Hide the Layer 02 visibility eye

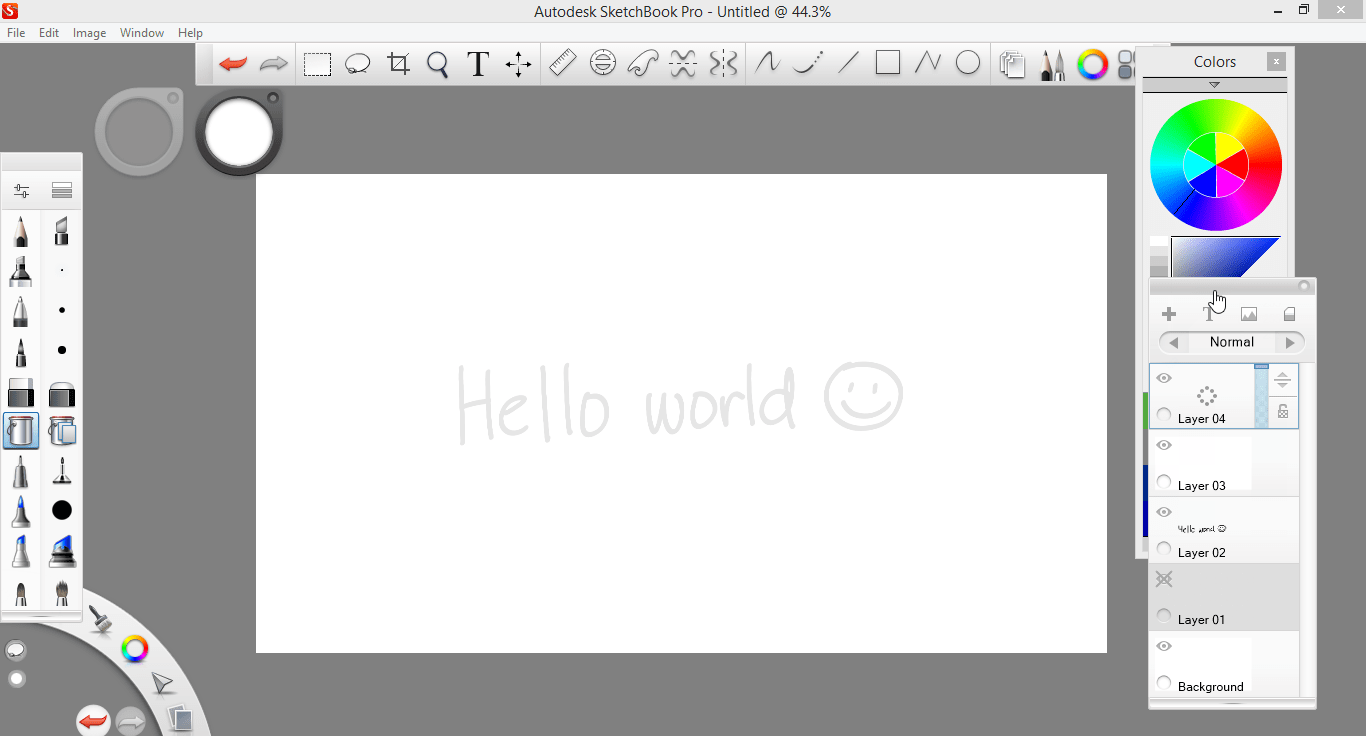coord(1163,512)
